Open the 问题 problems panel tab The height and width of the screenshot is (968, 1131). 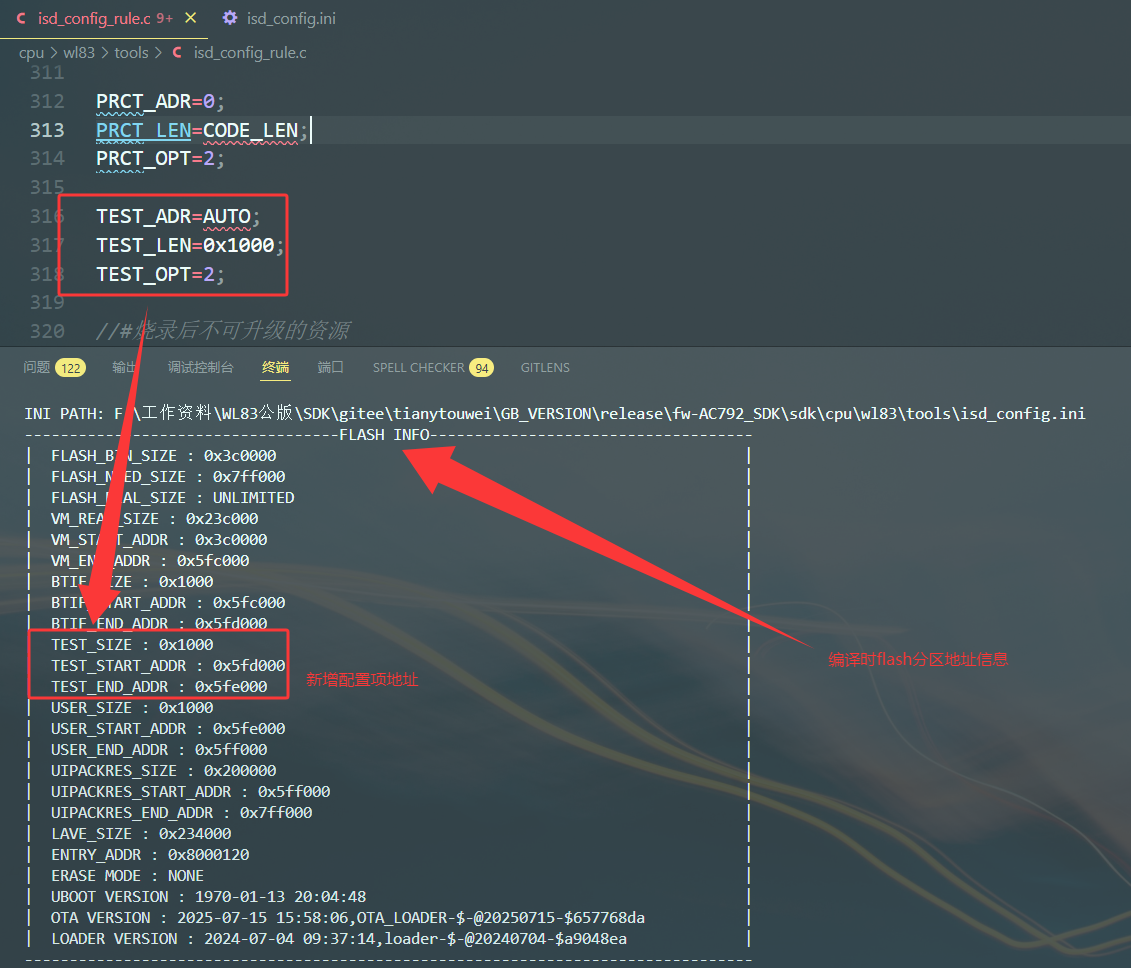point(37,367)
